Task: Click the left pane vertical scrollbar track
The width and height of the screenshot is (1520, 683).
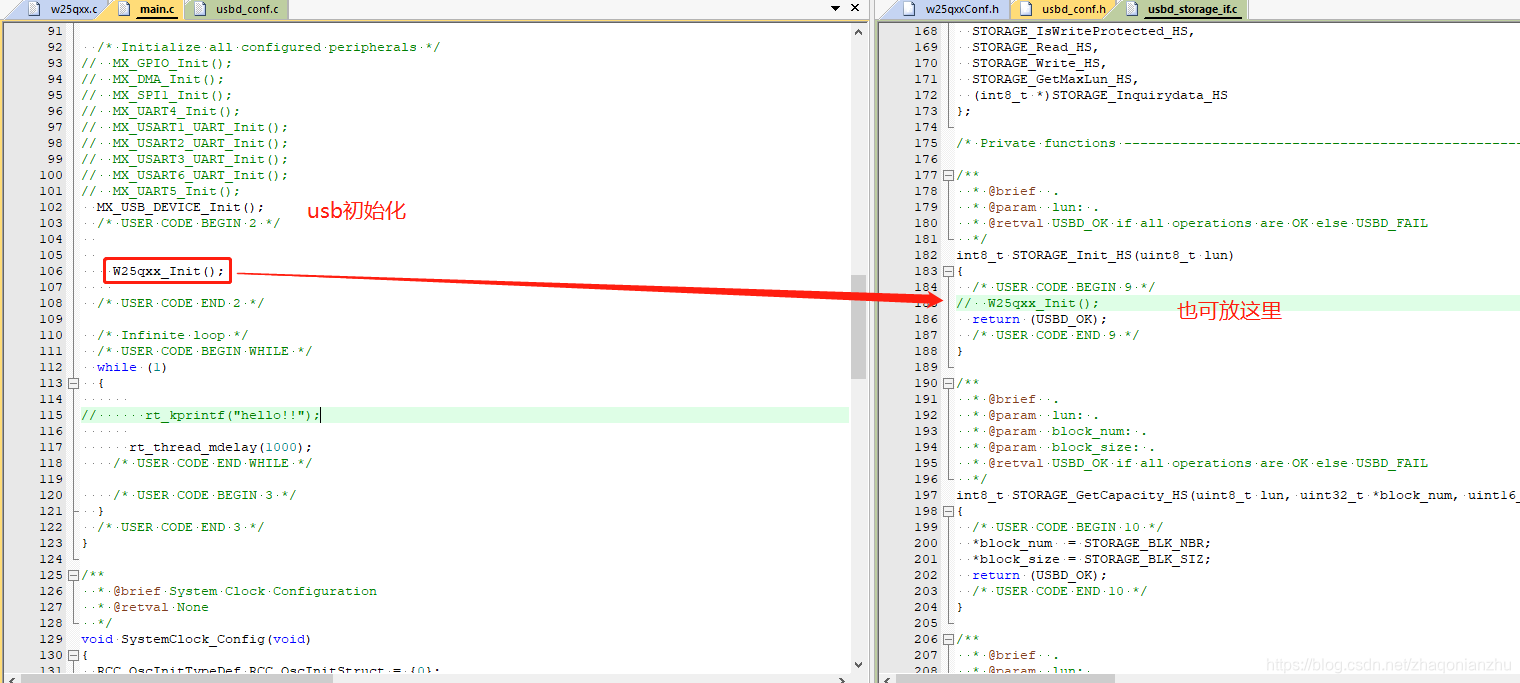Action: 858,500
